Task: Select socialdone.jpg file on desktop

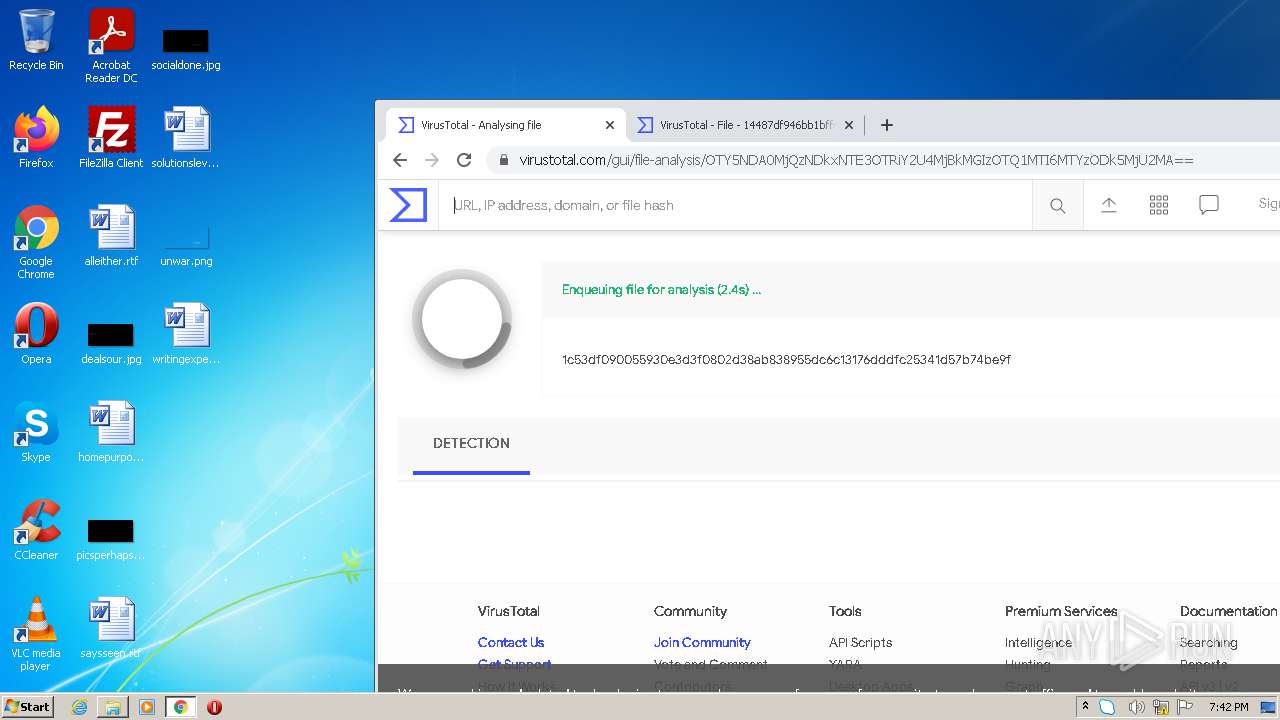Action: point(186,49)
